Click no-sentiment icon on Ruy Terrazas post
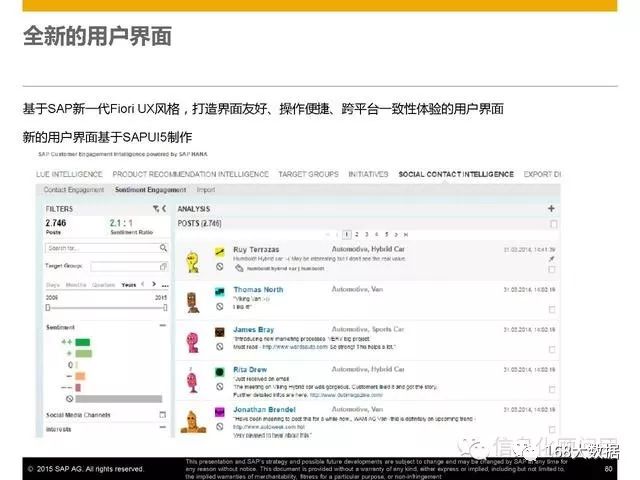640x480 pixels. click(220, 267)
